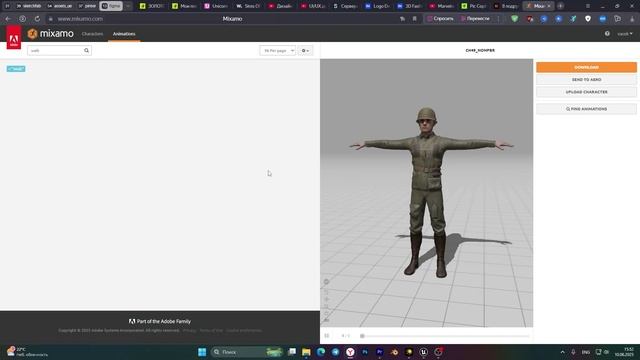The image size is (640, 360).
Task: Open the per-page results dropdown
Action: click(278, 51)
